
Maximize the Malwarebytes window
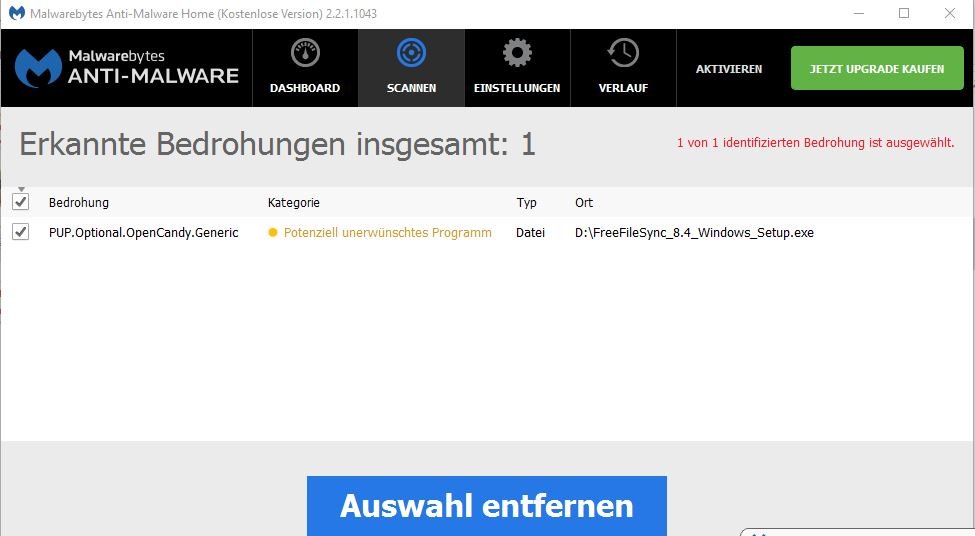pos(904,13)
